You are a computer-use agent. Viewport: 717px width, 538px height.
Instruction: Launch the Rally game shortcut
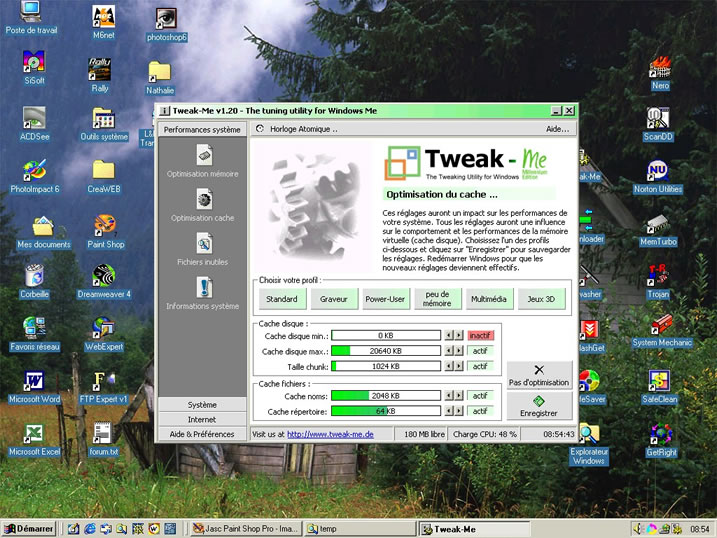[x=100, y=75]
